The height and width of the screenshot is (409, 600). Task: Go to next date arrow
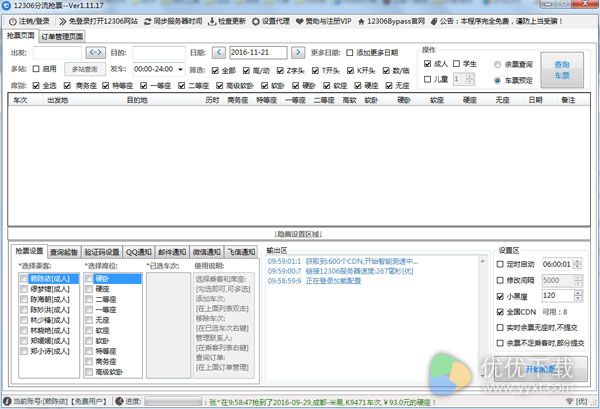298,52
